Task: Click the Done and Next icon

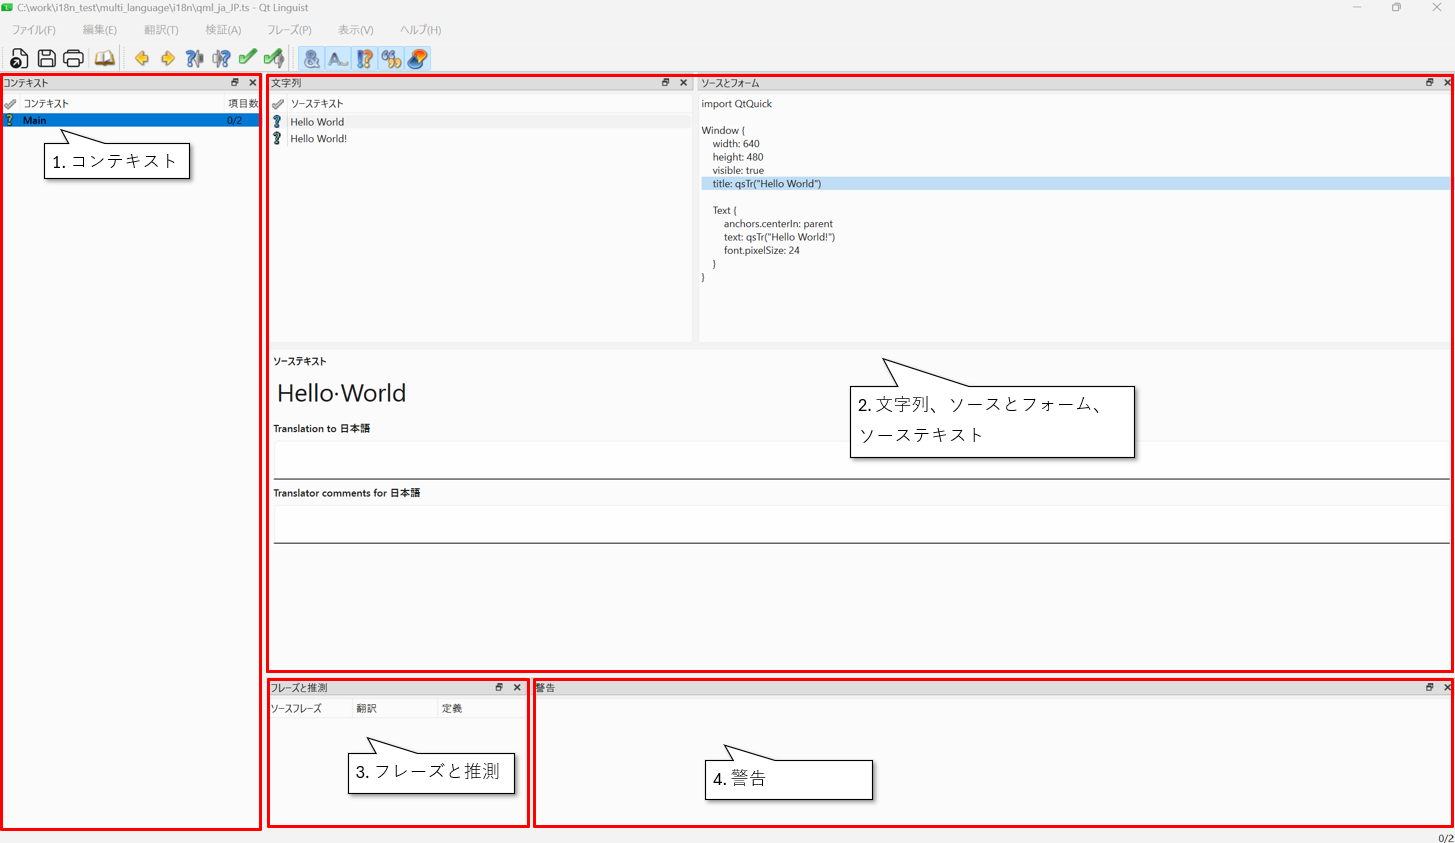Action: (x=274, y=59)
